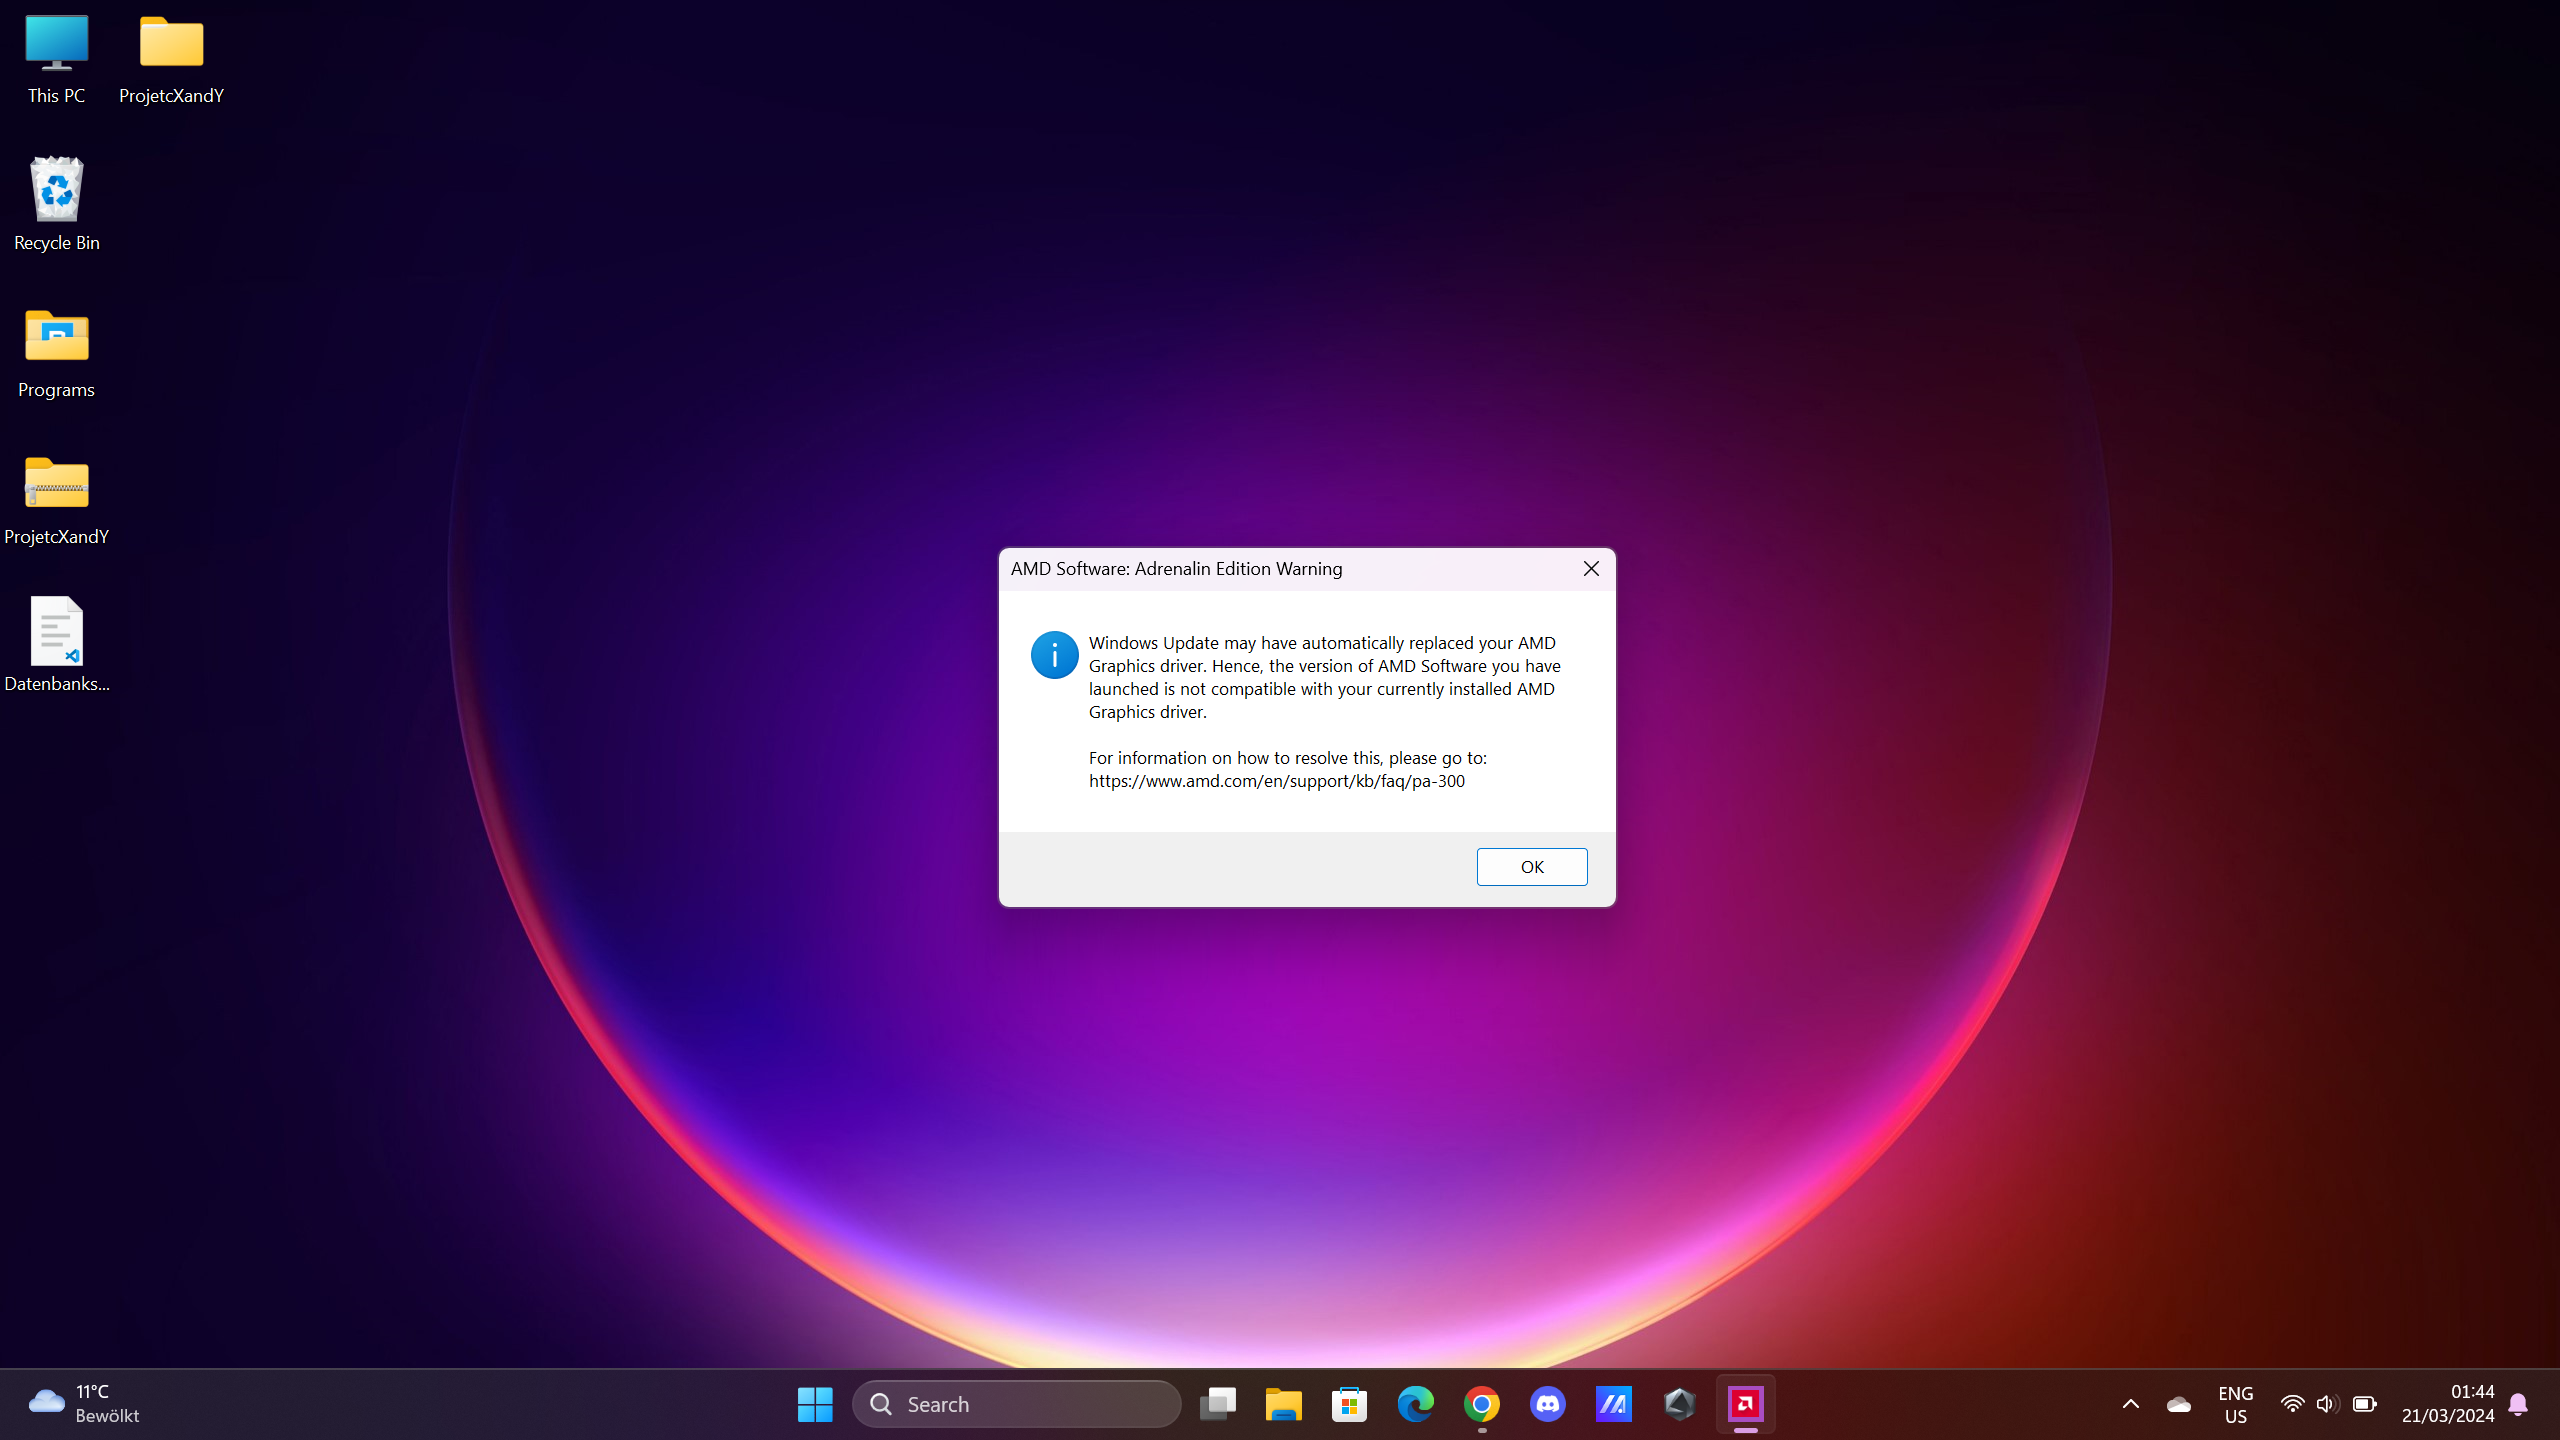Open the Windows Start menu
Screen dimensions: 2560x1440
[x=815, y=1404]
